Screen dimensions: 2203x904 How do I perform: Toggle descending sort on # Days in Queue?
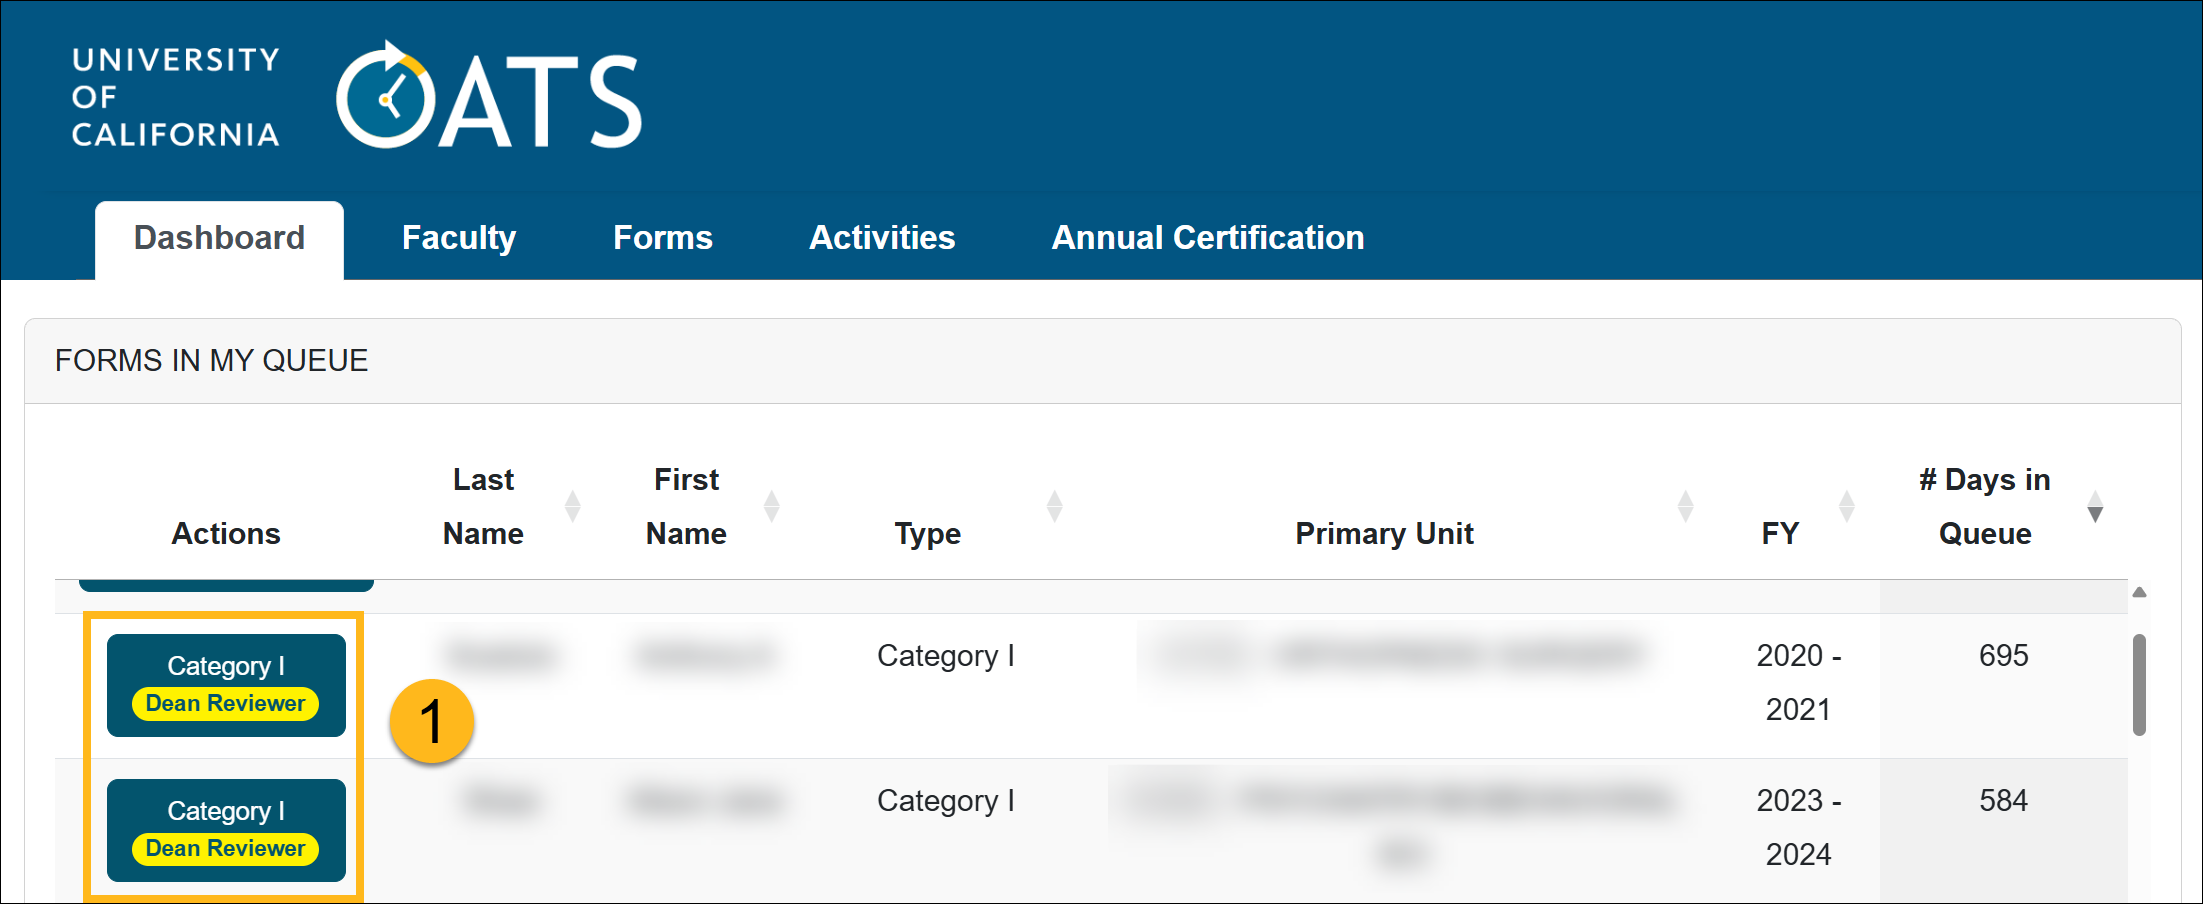2093,510
